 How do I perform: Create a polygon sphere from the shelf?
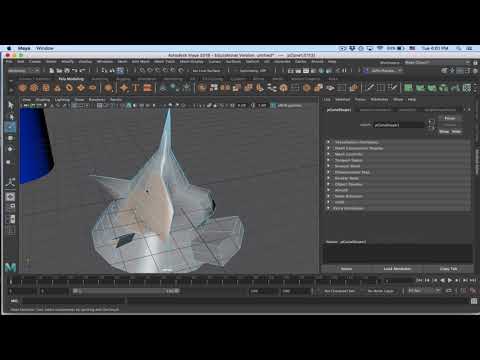[x=22, y=88]
